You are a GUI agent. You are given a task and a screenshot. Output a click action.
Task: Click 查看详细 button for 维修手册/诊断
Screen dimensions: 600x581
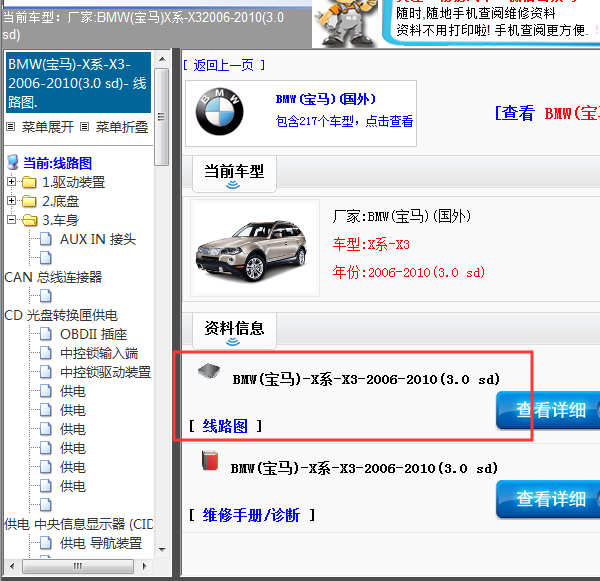[548, 499]
